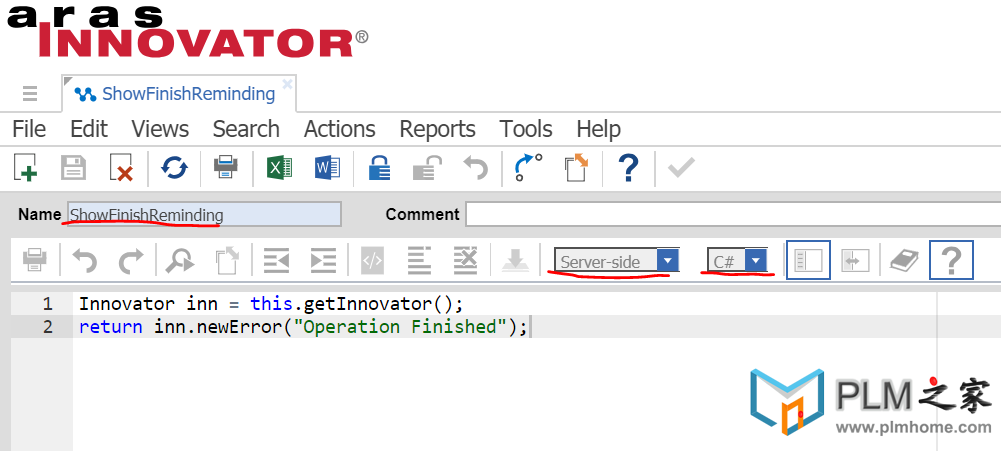The image size is (1001, 451).
Task: Click the Uncomment lines icon
Action: (x=466, y=260)
